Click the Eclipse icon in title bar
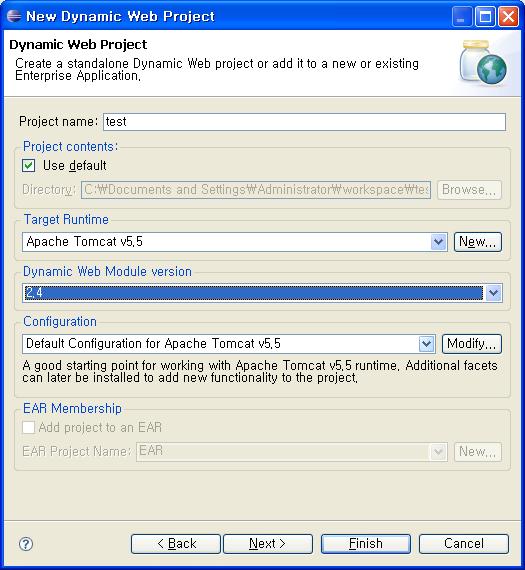This screenshot has width=525, height=570. pos(13,16)
